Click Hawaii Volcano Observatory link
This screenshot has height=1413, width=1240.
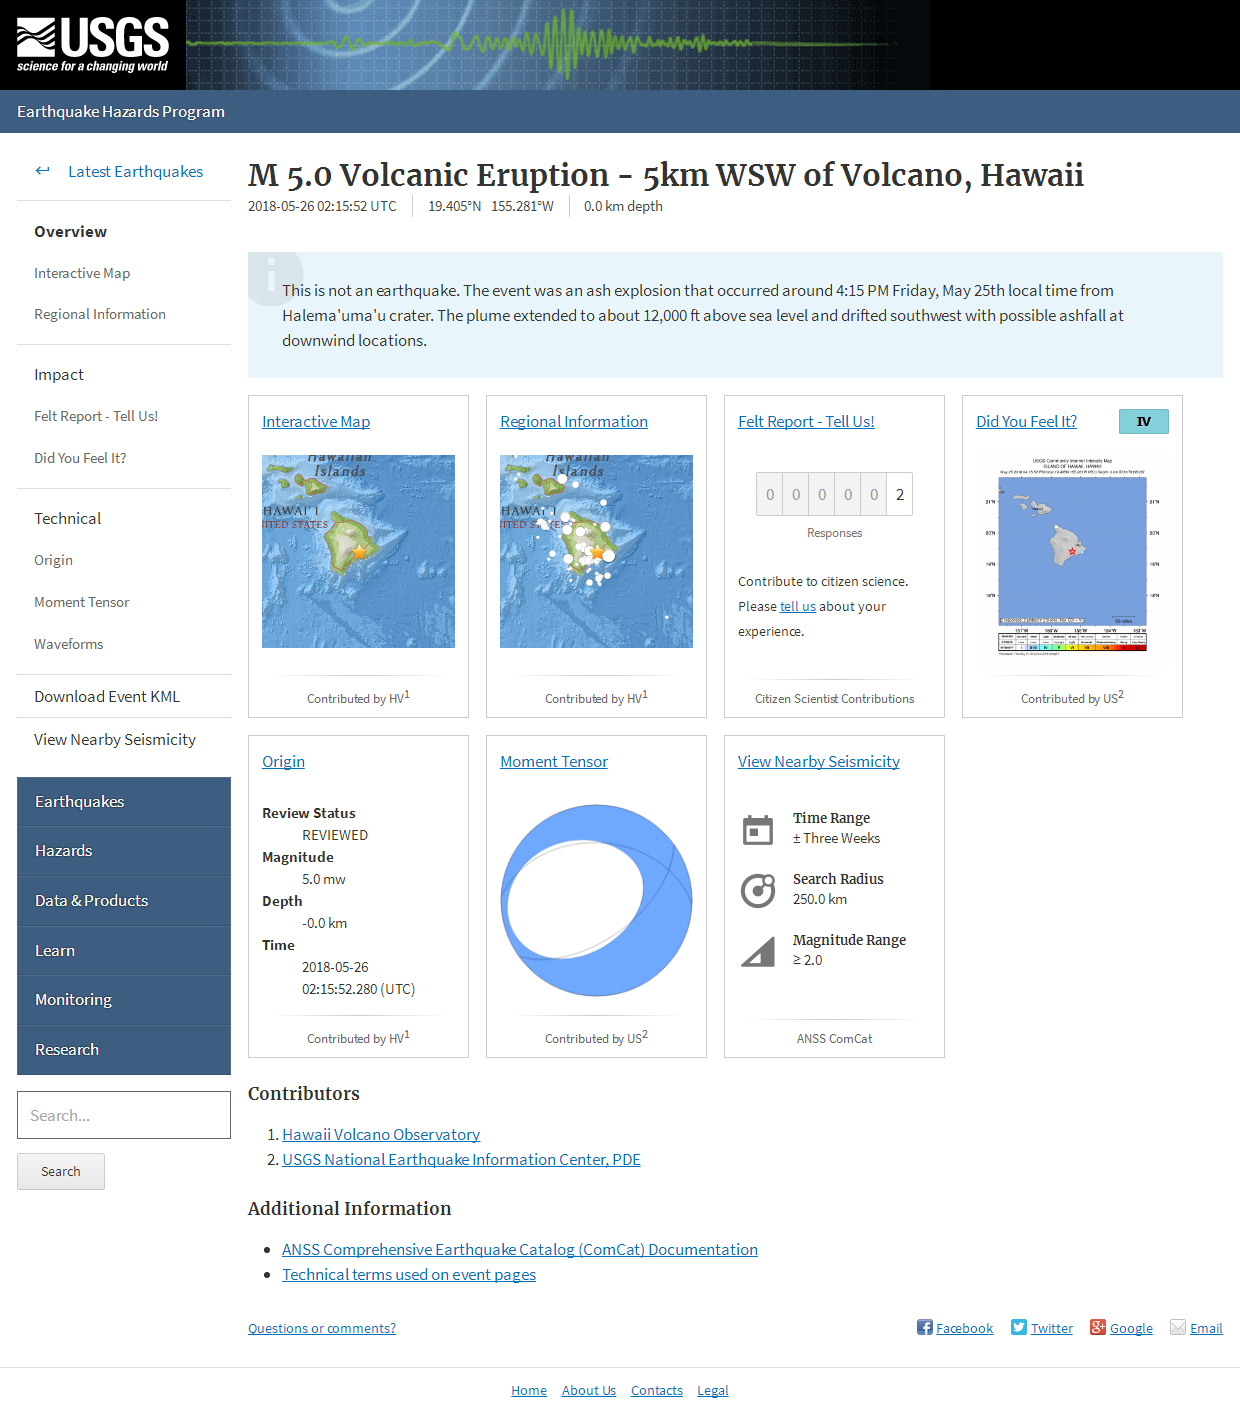point(381,1134)
